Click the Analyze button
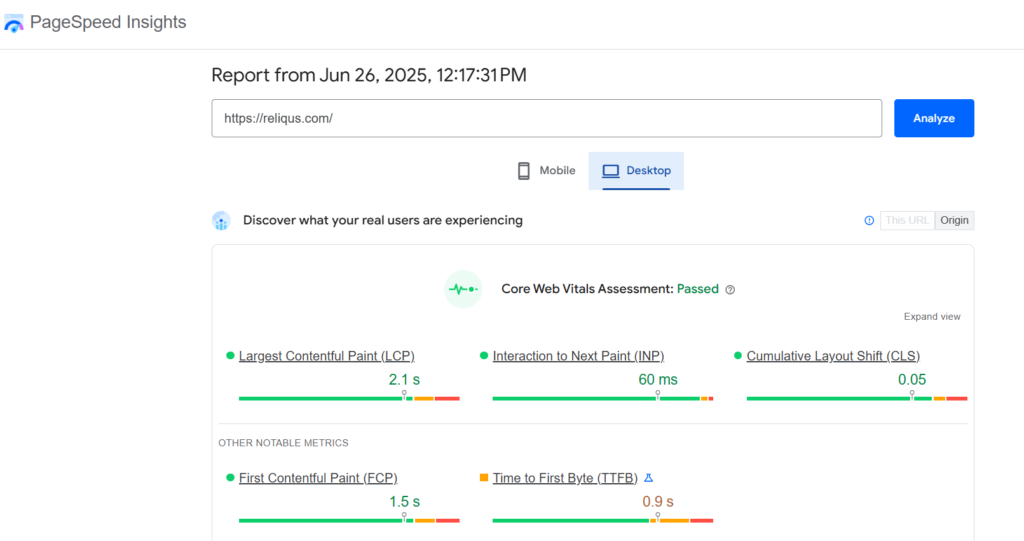This screenshot has height=541, width=1024. 934,118
